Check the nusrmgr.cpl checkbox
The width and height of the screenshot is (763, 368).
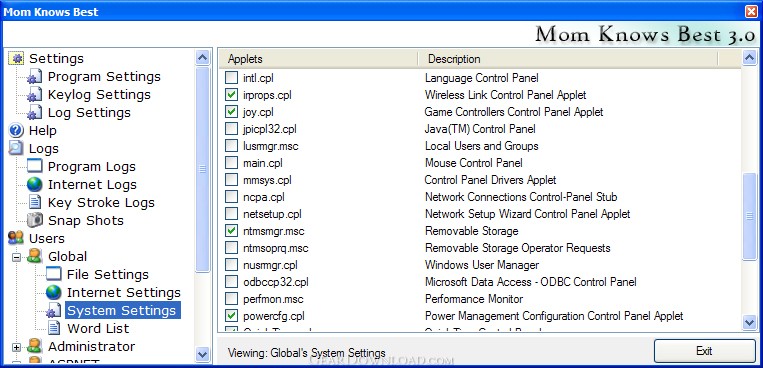232,265
